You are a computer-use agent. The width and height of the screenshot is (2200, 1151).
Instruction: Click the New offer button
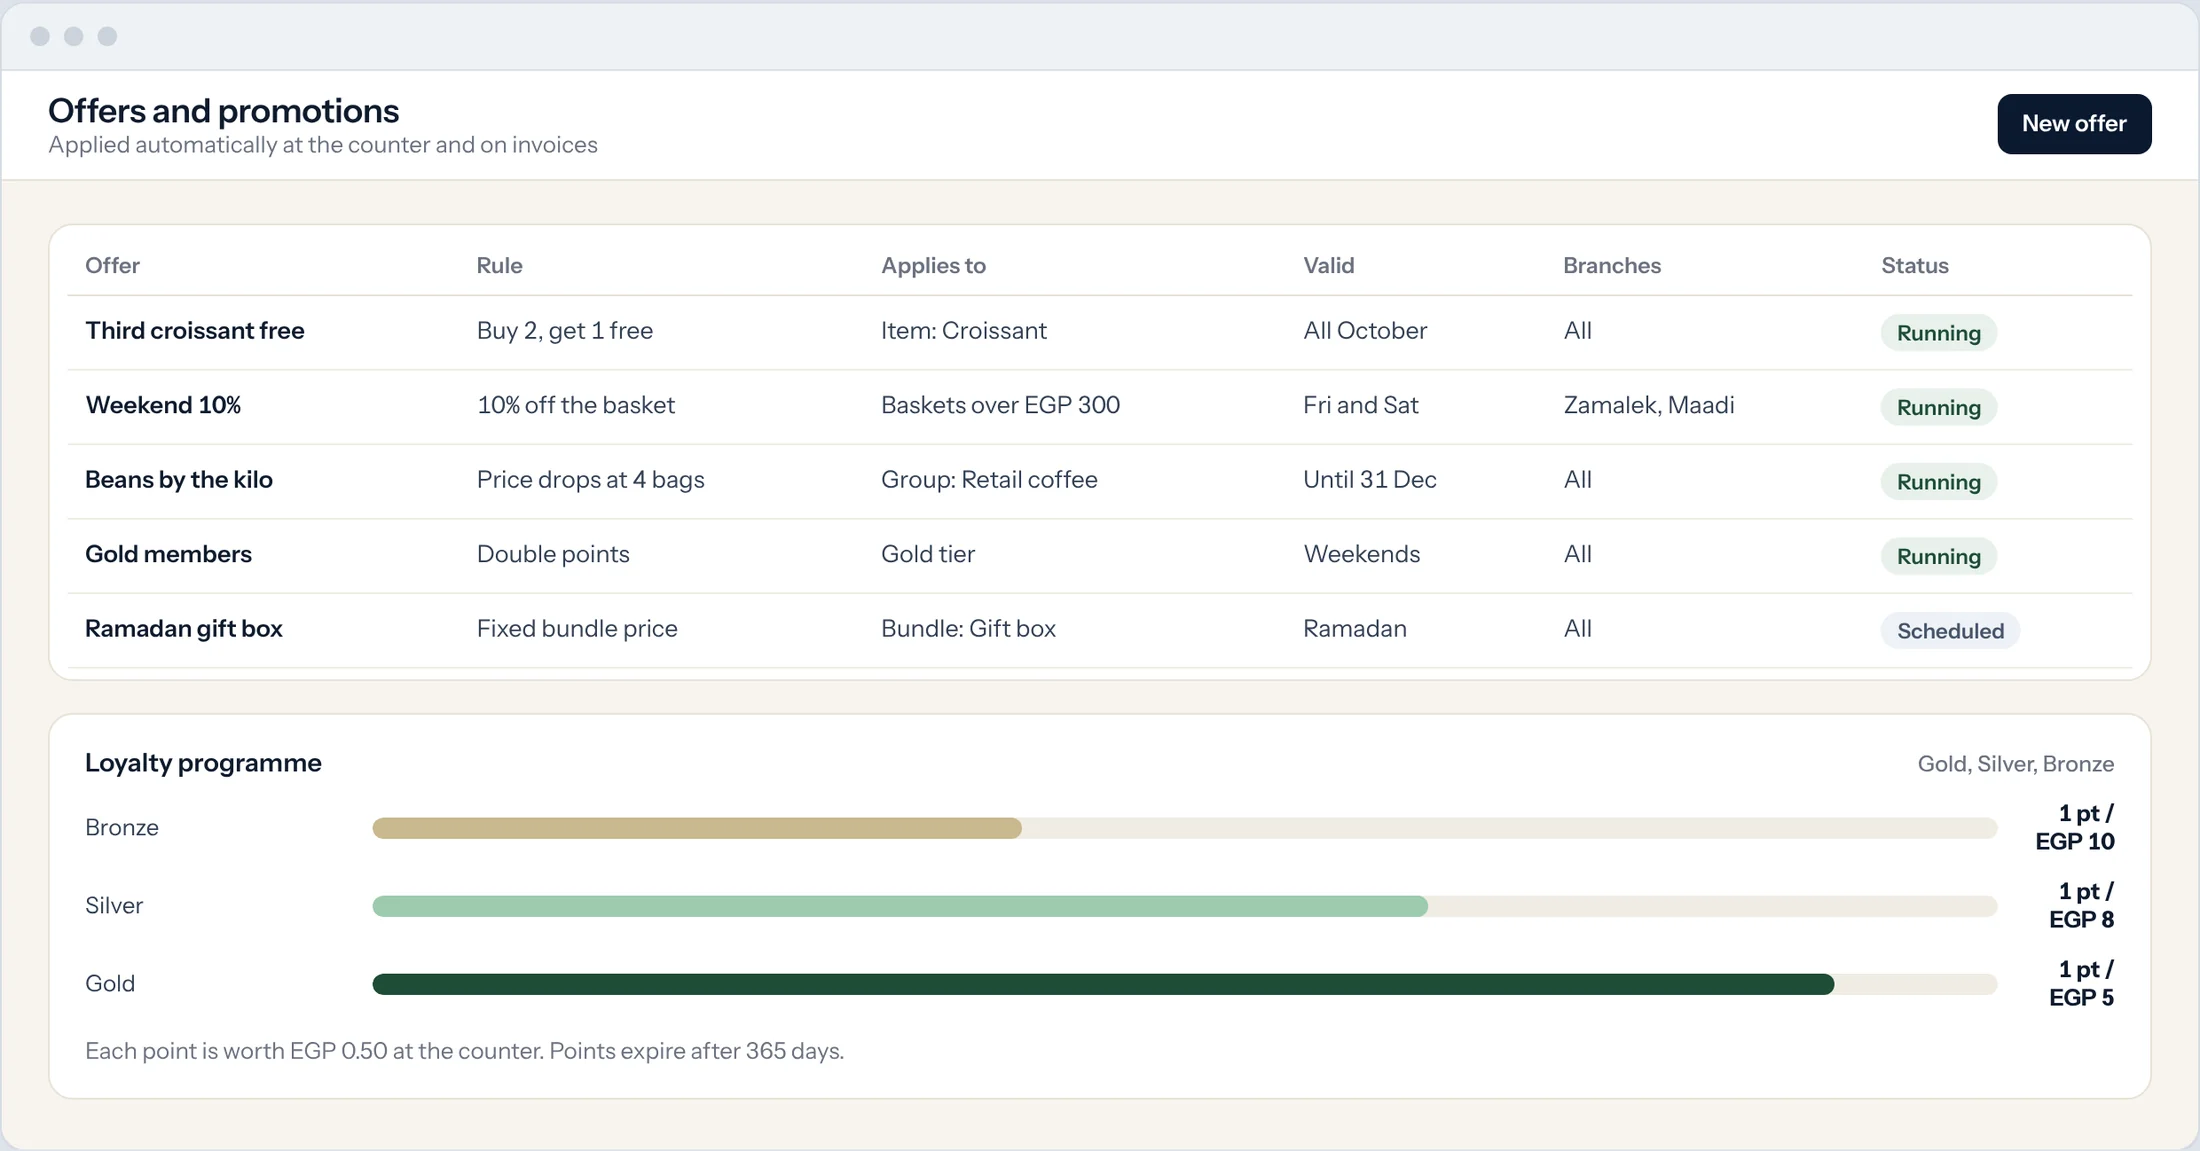point(2074,124)
